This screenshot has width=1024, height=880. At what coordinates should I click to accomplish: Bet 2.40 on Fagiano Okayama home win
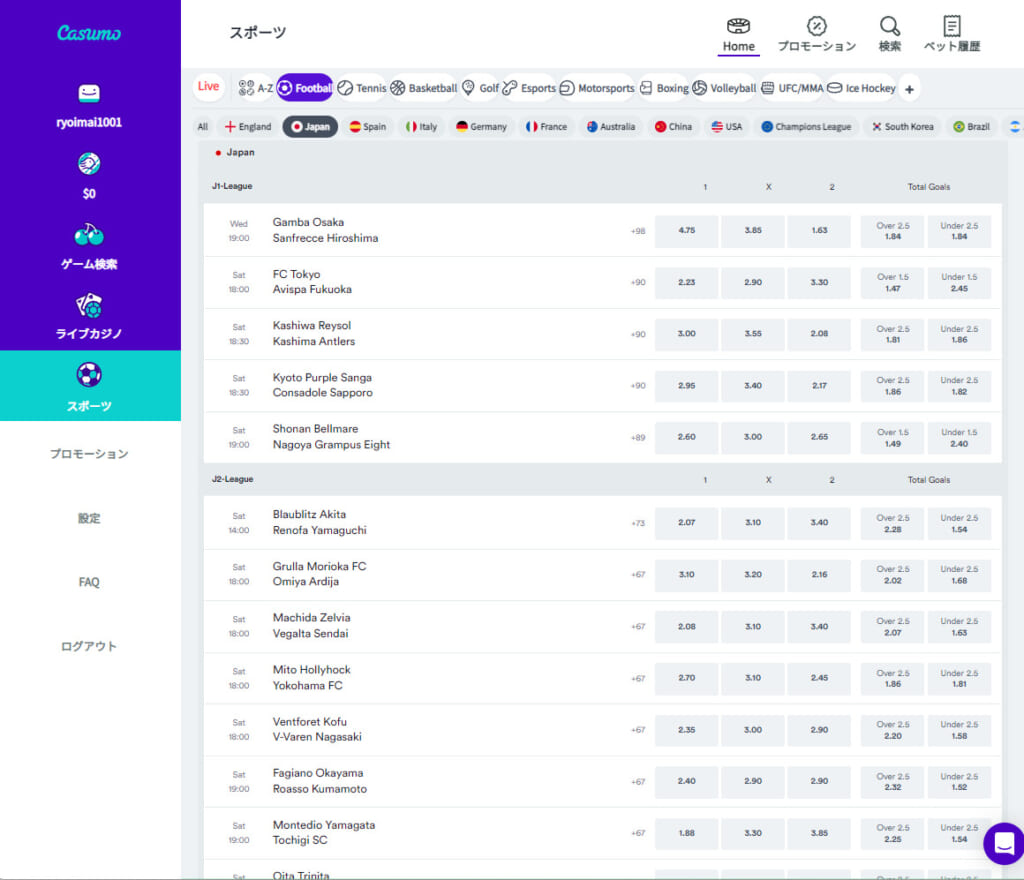686,781
